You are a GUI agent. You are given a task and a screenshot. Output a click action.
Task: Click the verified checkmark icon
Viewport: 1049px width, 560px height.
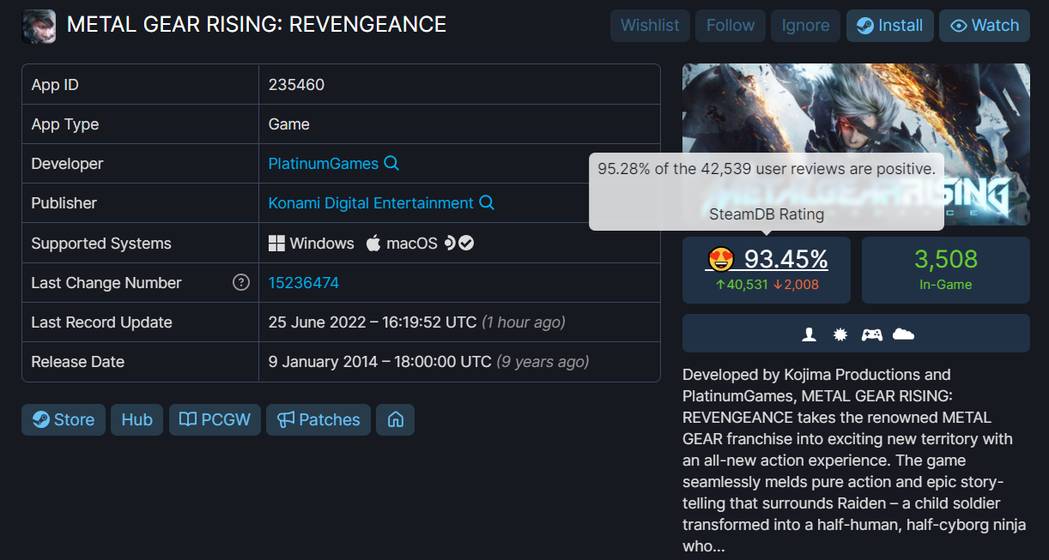[467, 244]
